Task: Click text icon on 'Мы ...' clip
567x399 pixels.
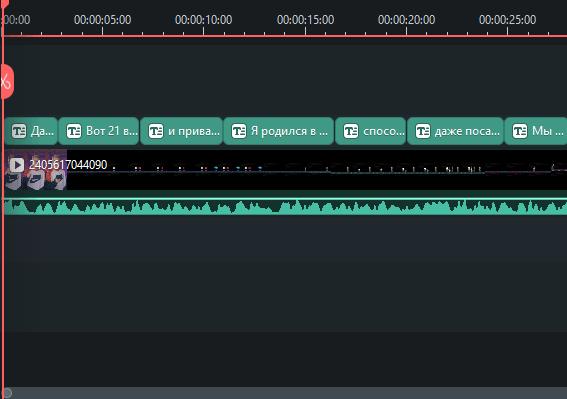Action: pos(520,131)
